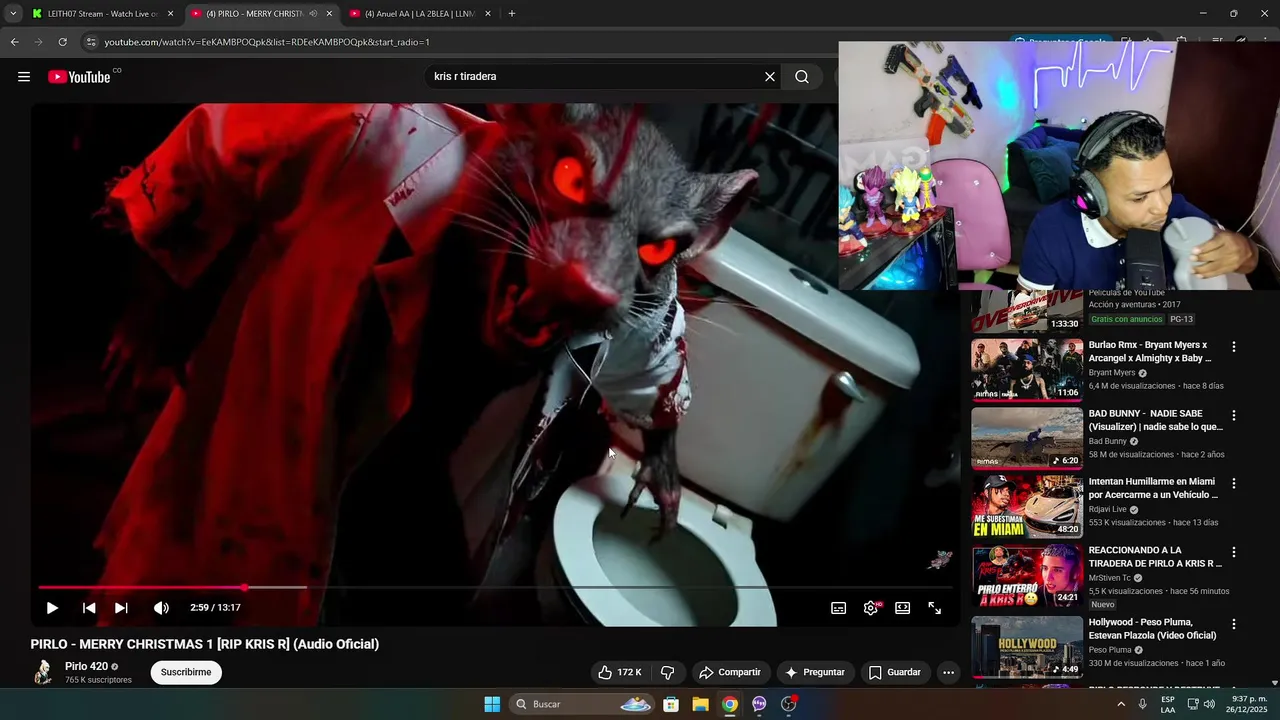Expand the tab search dropdown
The height and width of the screenshot is (720, 1280).
click(x=12, y=14)
